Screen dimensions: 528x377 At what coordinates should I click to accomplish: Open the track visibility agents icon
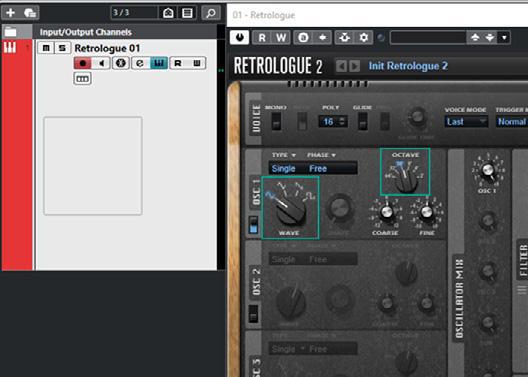click(x=168, y=13)
